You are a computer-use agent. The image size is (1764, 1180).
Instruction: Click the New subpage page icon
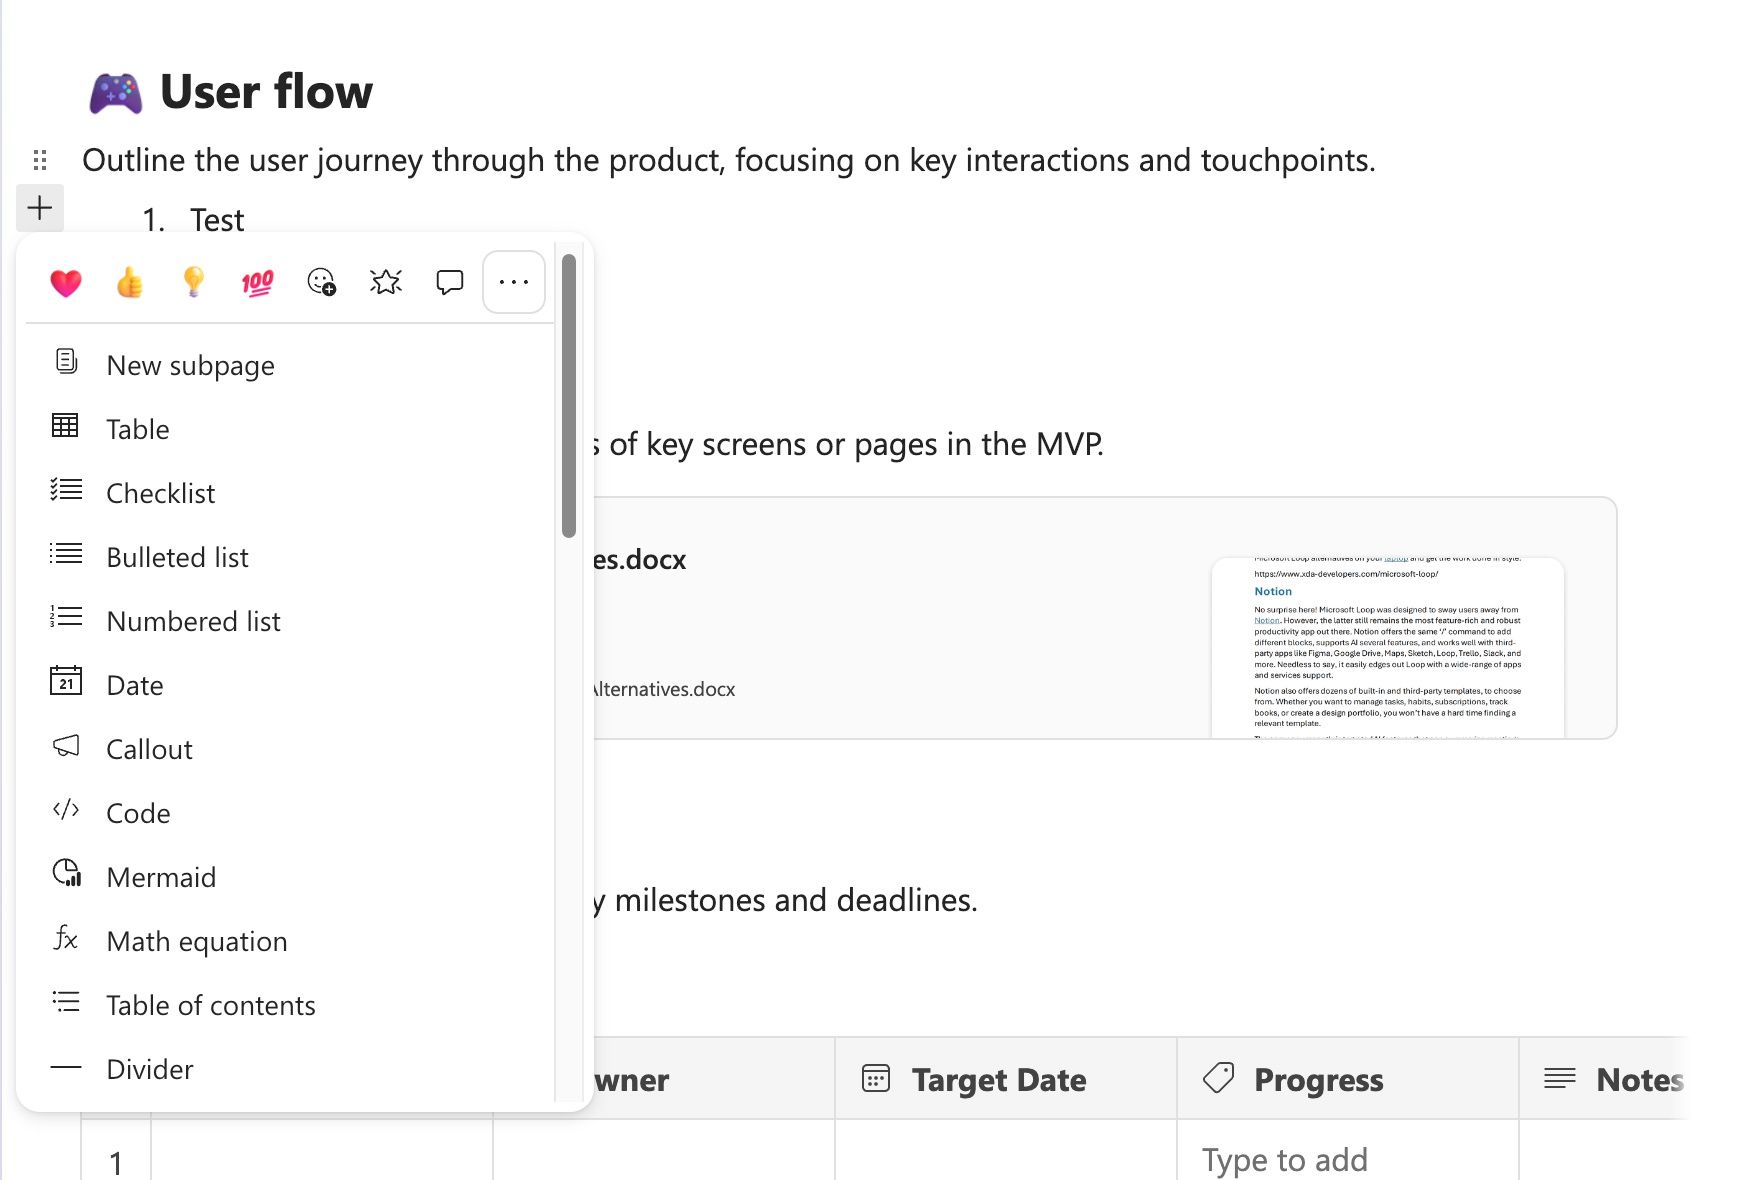point(66,361)
